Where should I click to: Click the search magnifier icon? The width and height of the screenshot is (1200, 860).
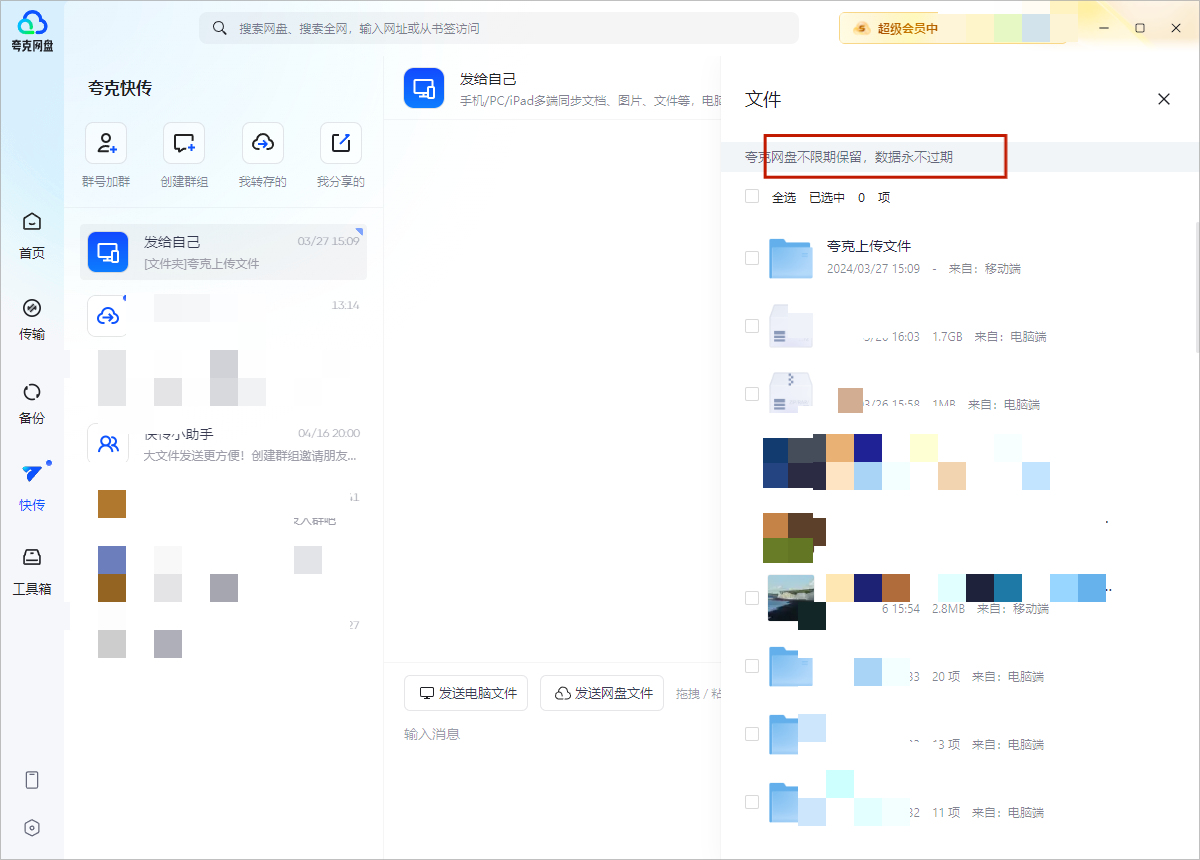pos(220,28)
